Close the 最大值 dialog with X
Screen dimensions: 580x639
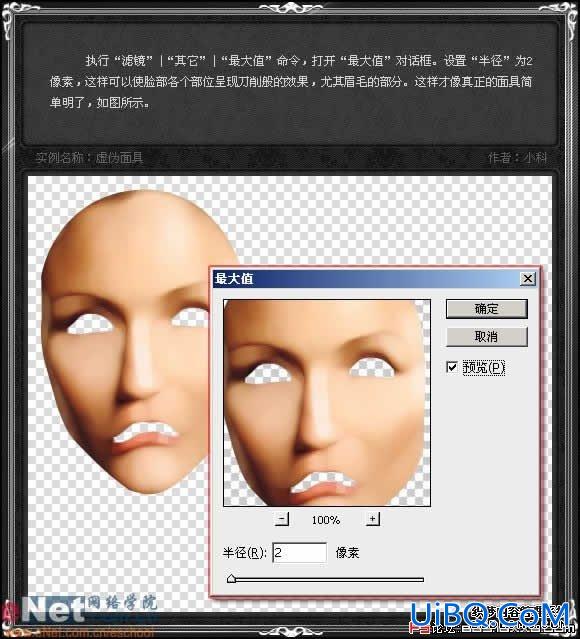click(x=528, y=279)
